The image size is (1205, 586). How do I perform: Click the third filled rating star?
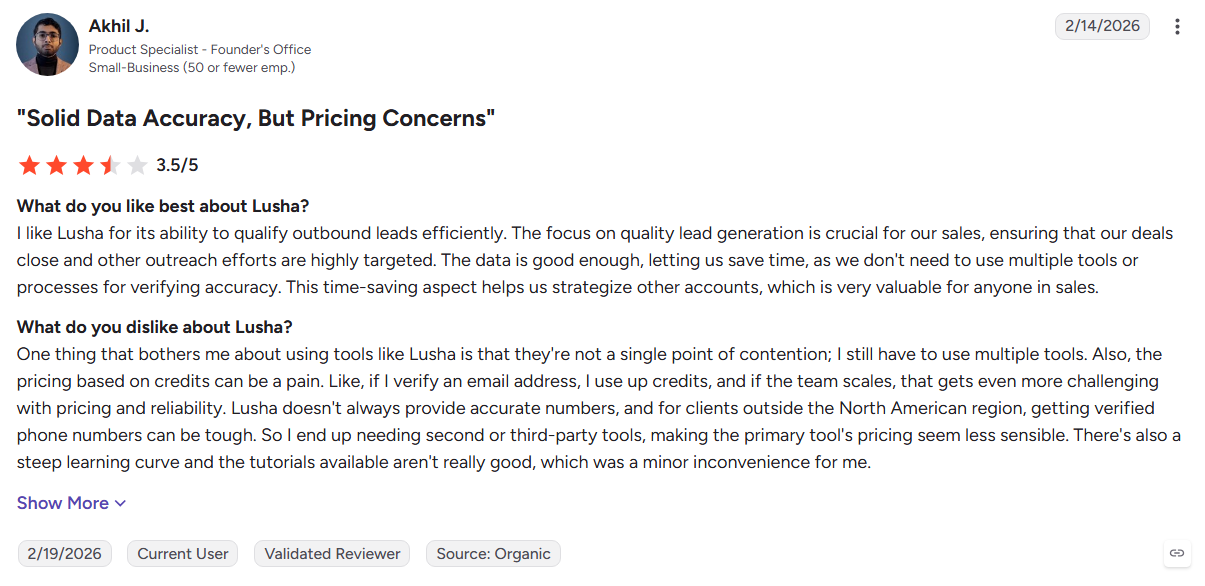pos(83,165)
